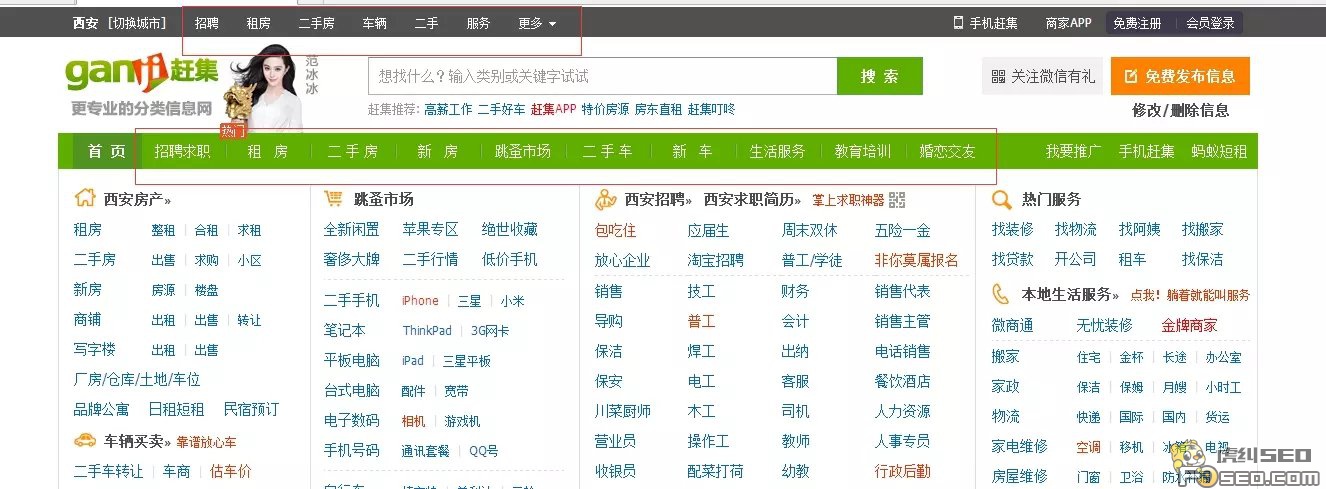Click the magnifier icon beside 热门服务

click(x=1001, y=199)
